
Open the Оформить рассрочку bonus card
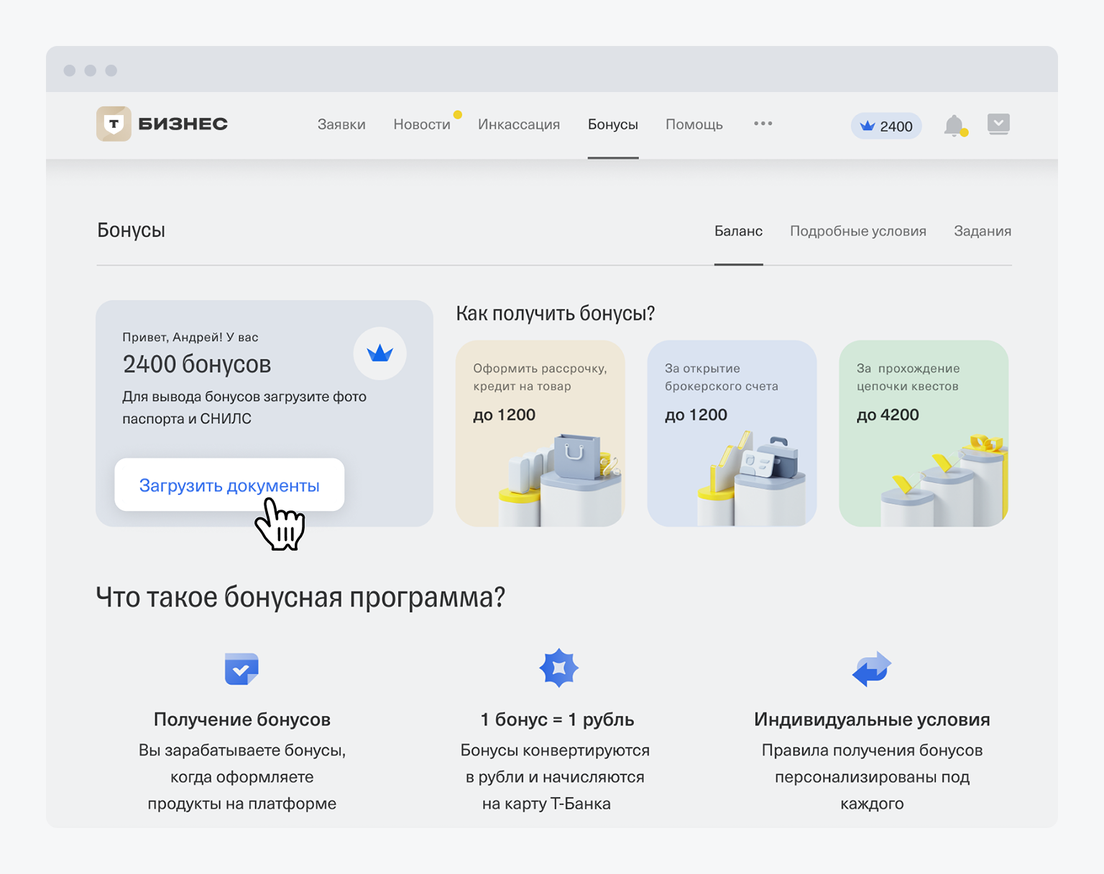coord(540,433)
